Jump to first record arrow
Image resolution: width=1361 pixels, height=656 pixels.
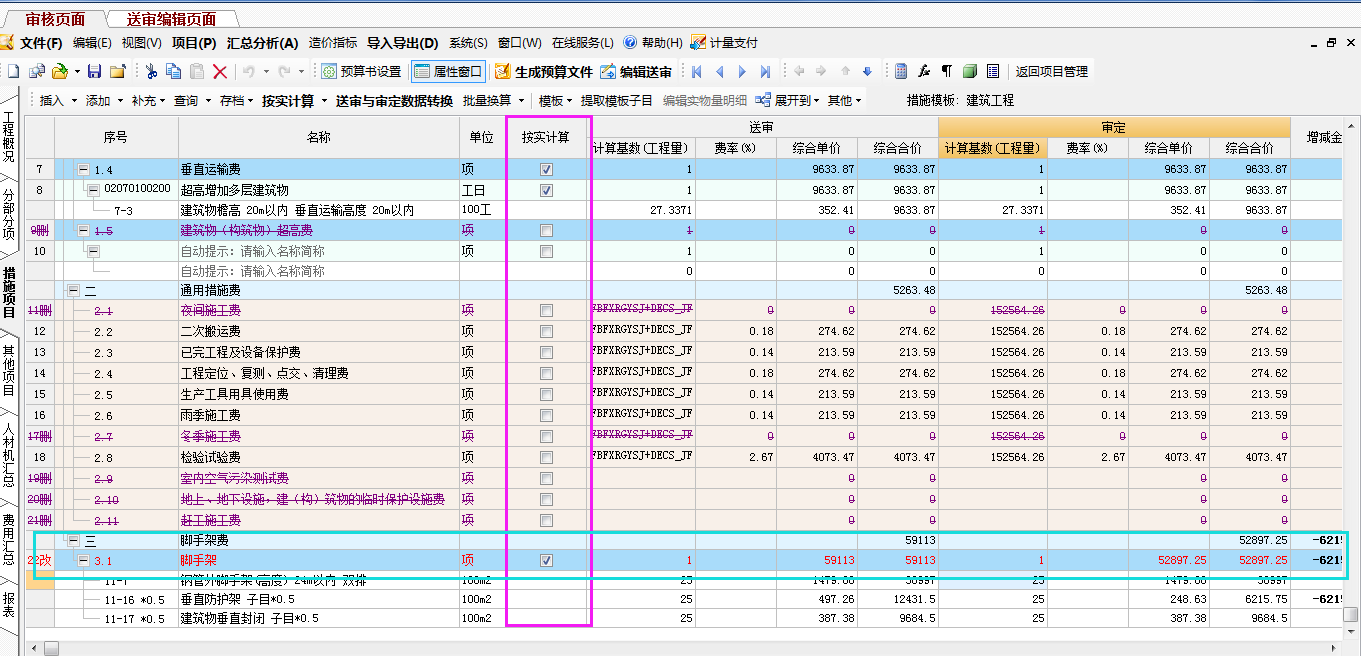point(697,71)
